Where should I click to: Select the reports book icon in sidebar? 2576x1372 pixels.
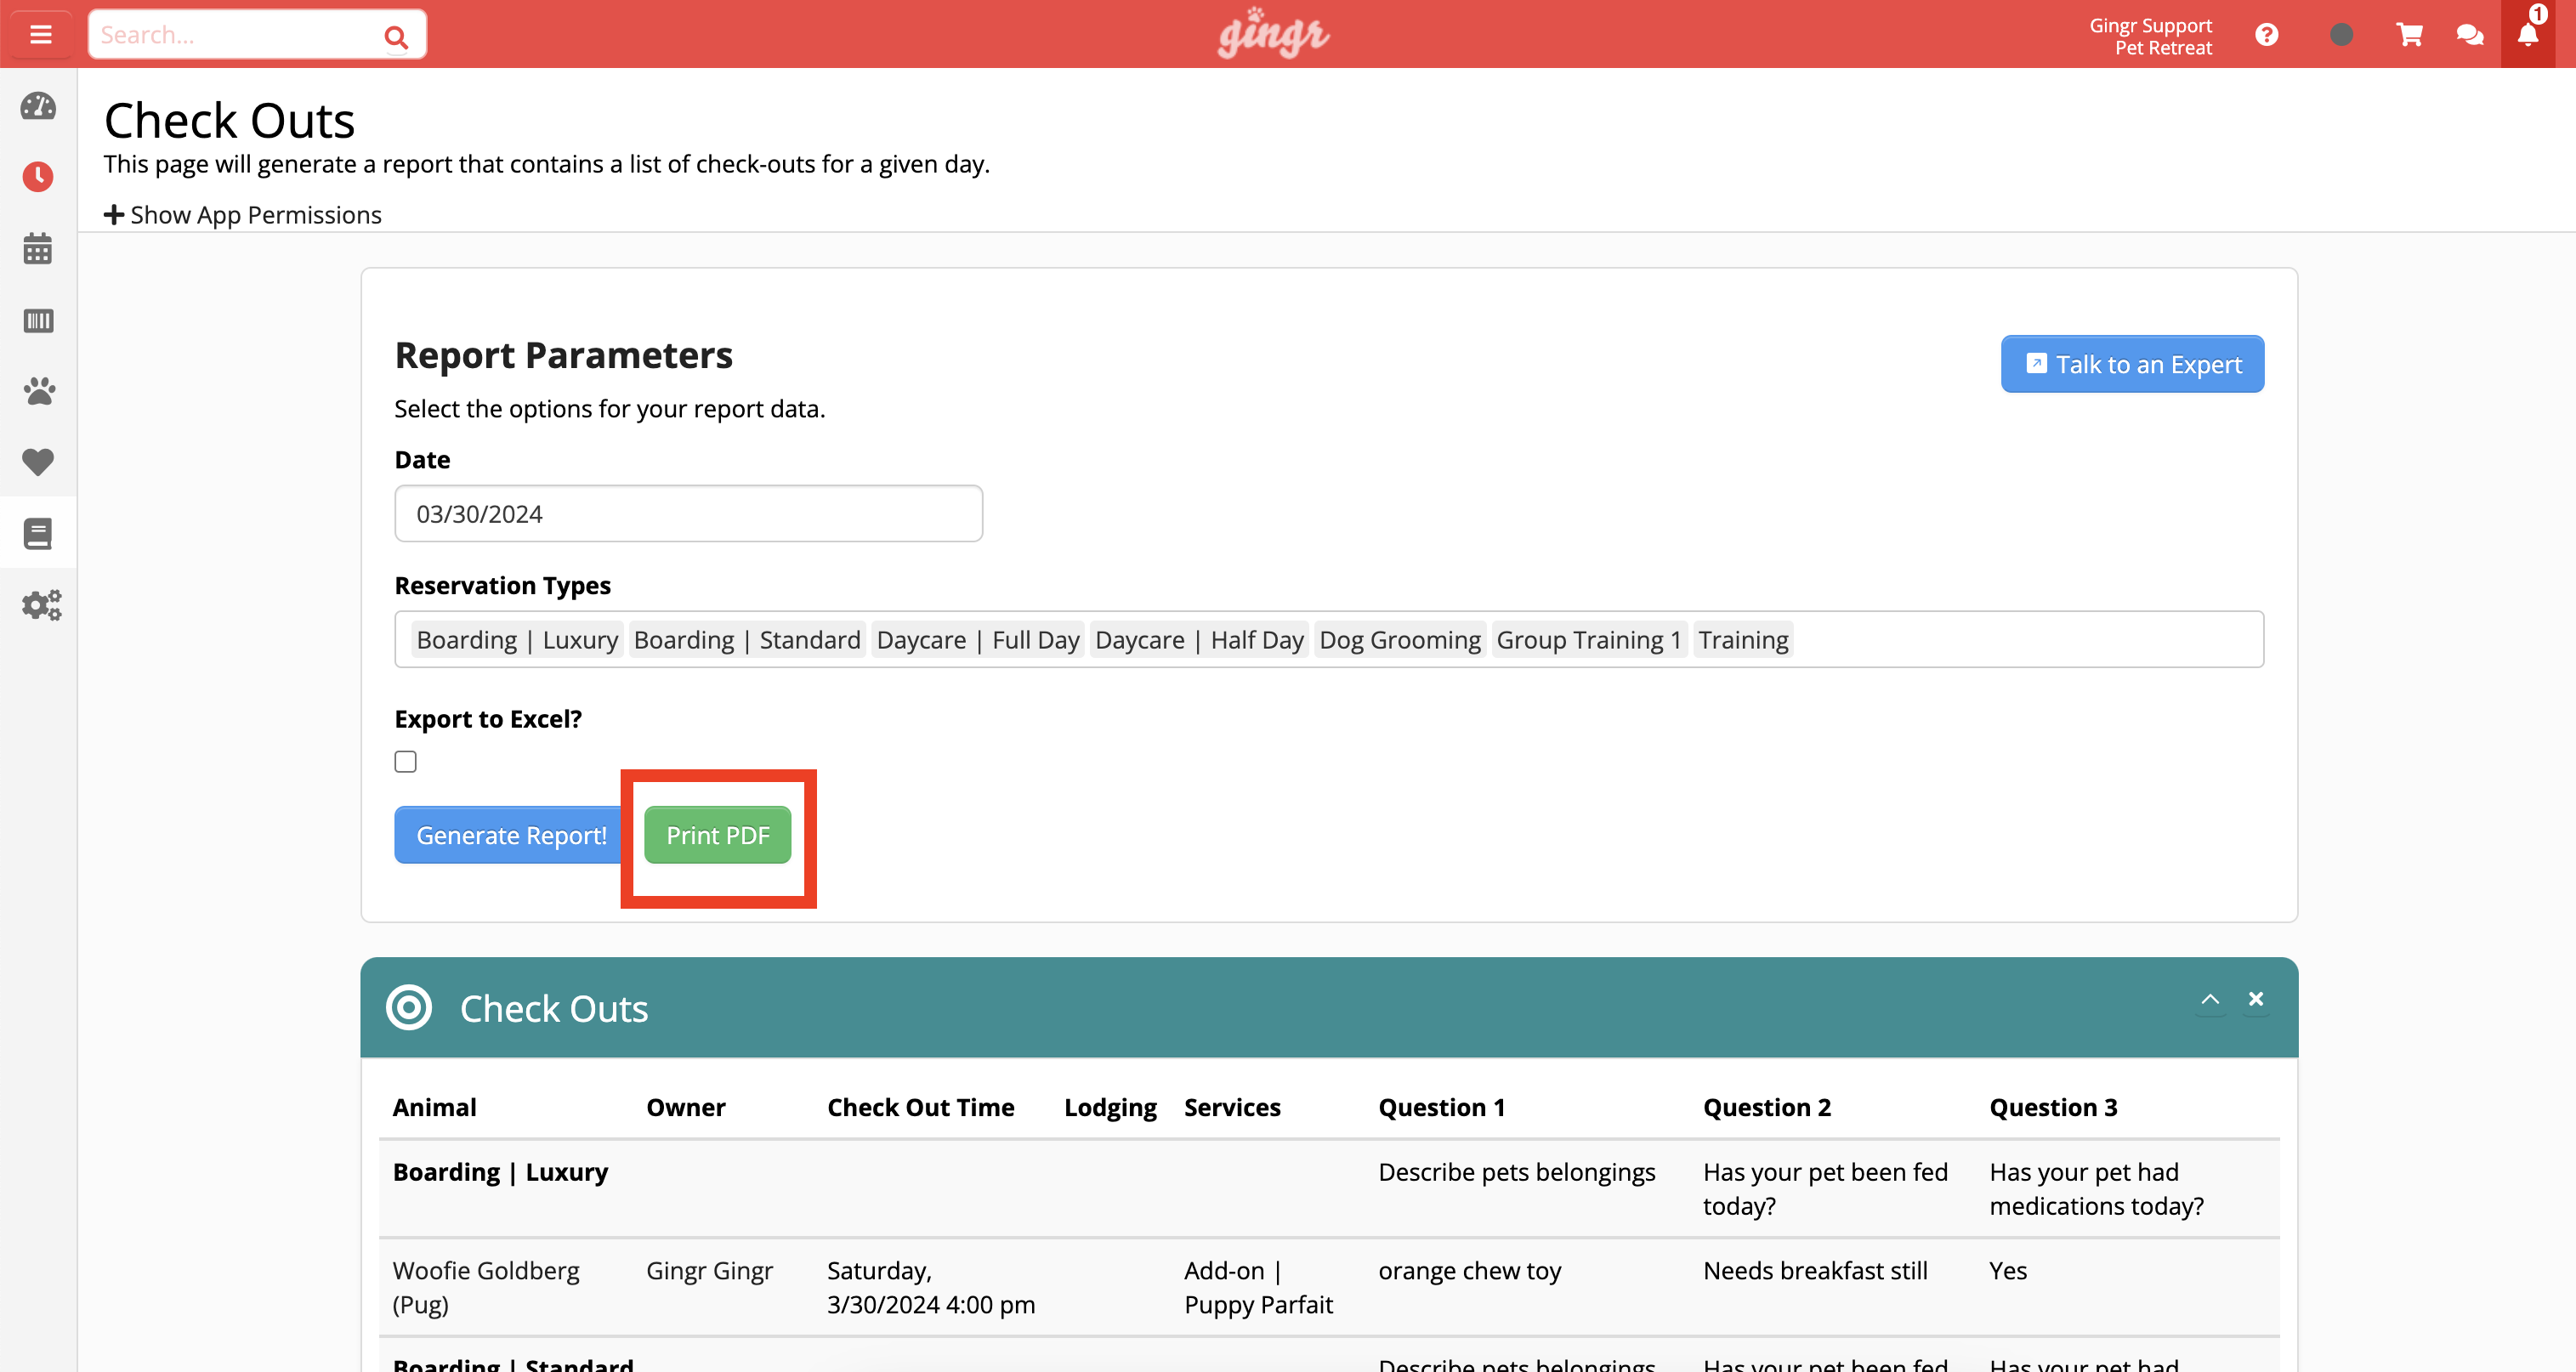point(38,533)
